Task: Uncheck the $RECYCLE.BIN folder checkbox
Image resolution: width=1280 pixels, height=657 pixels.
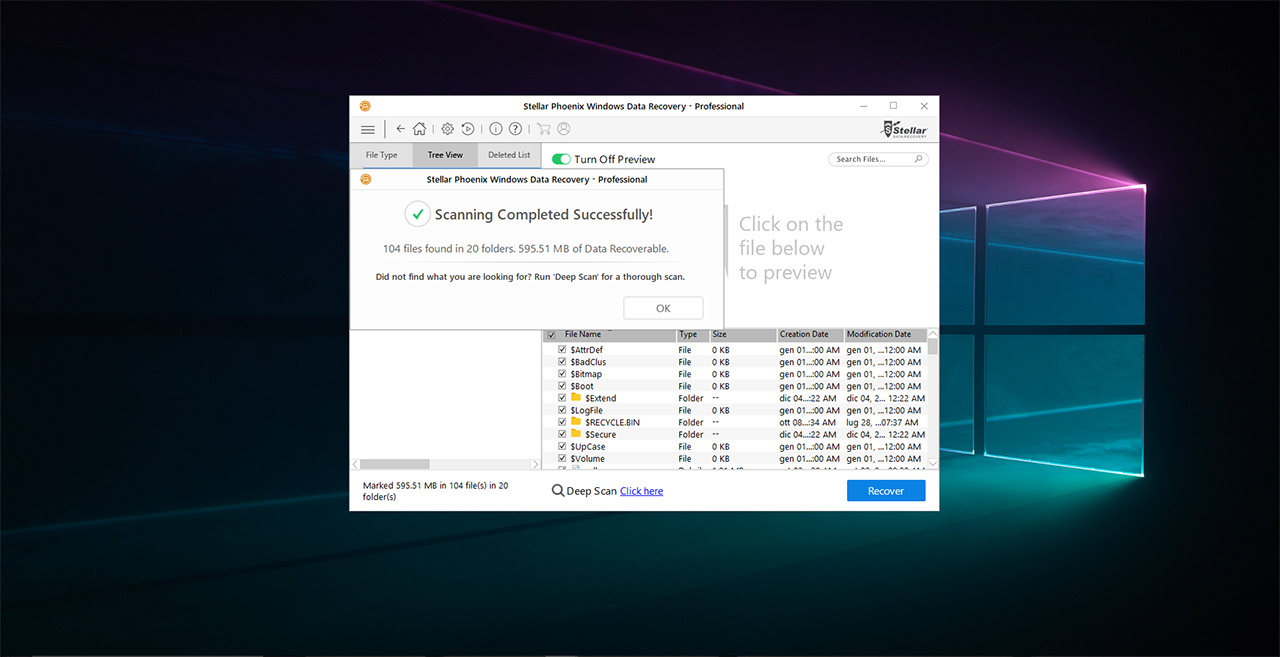Action: click(x=562, y=422)
